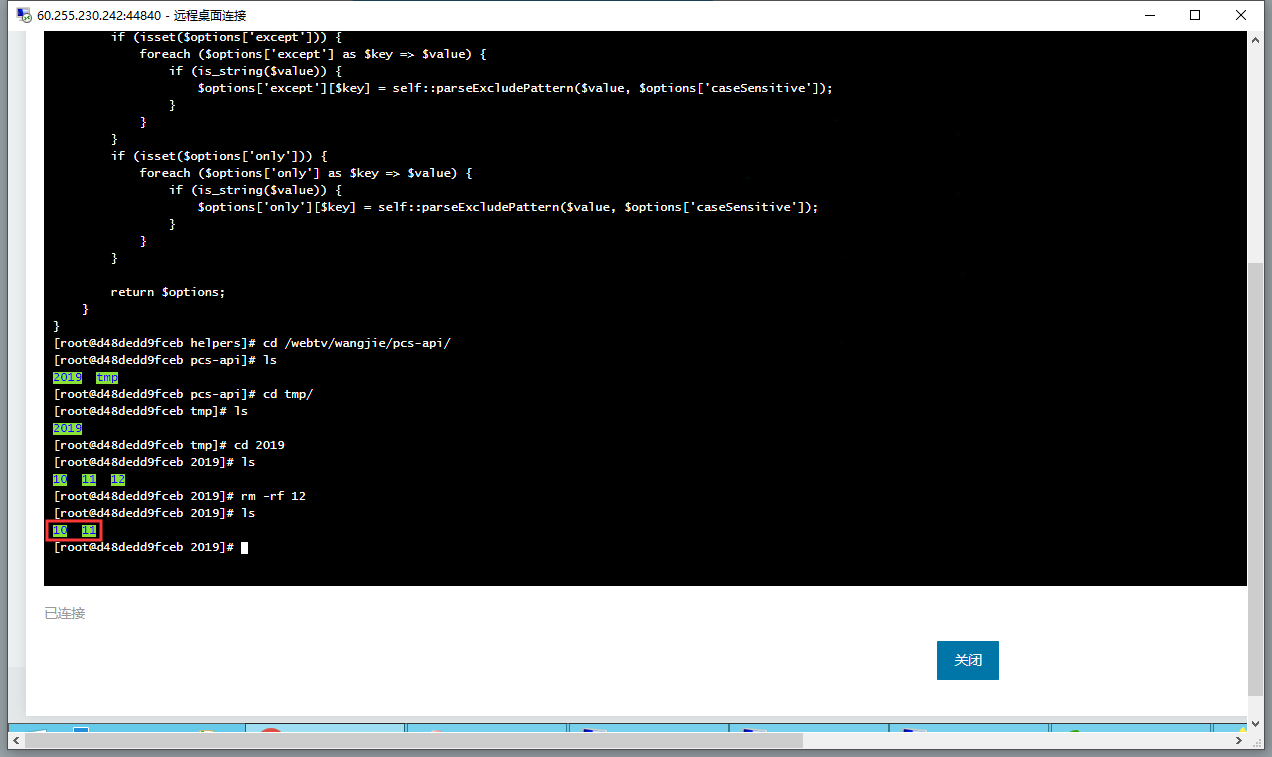The width and height of the screenshot is (1272, 757).
Task: Click the horizontal scrollbar thumb
Action: [x=414, y=740]
